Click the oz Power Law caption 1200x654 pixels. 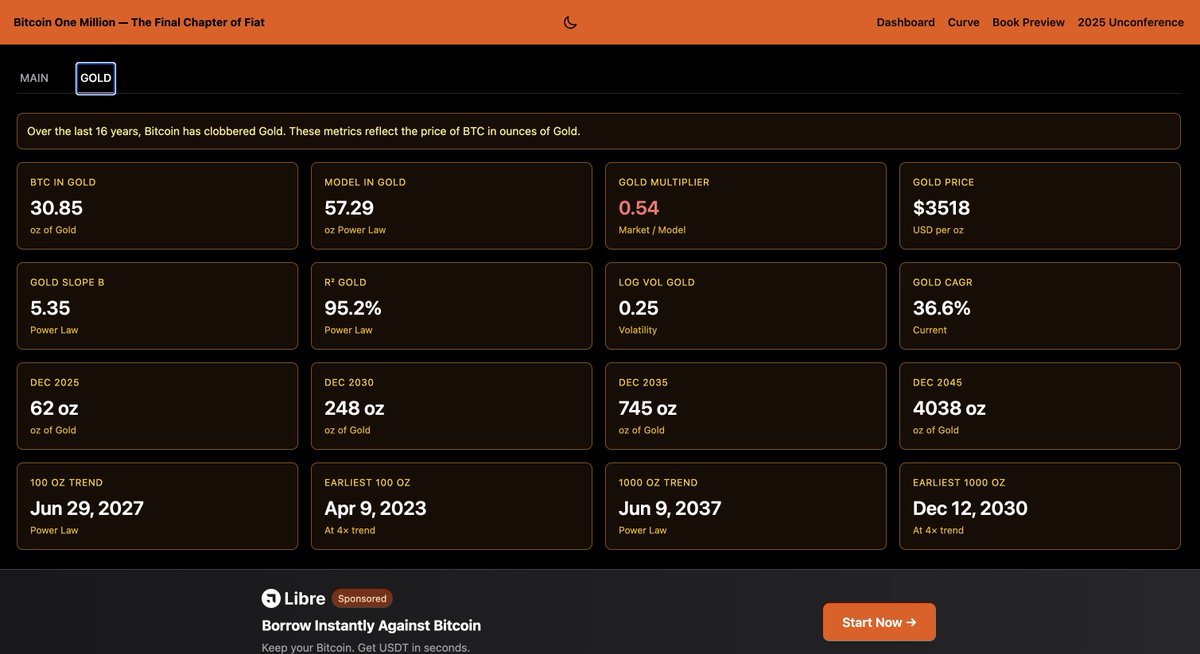[x=355, y=230]
